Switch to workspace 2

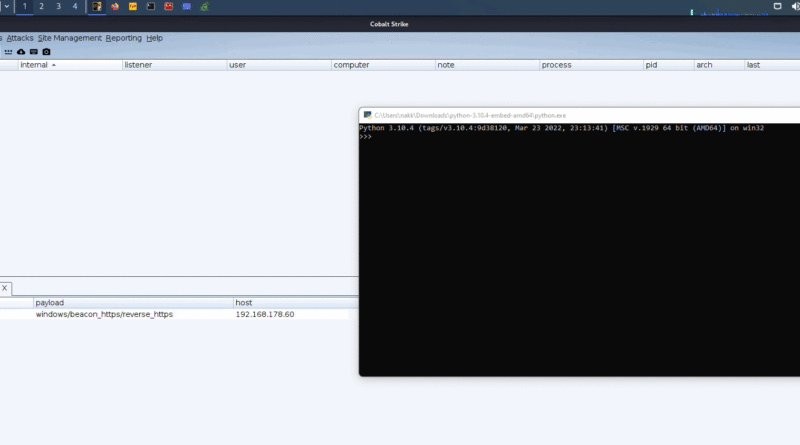[41, 7]
